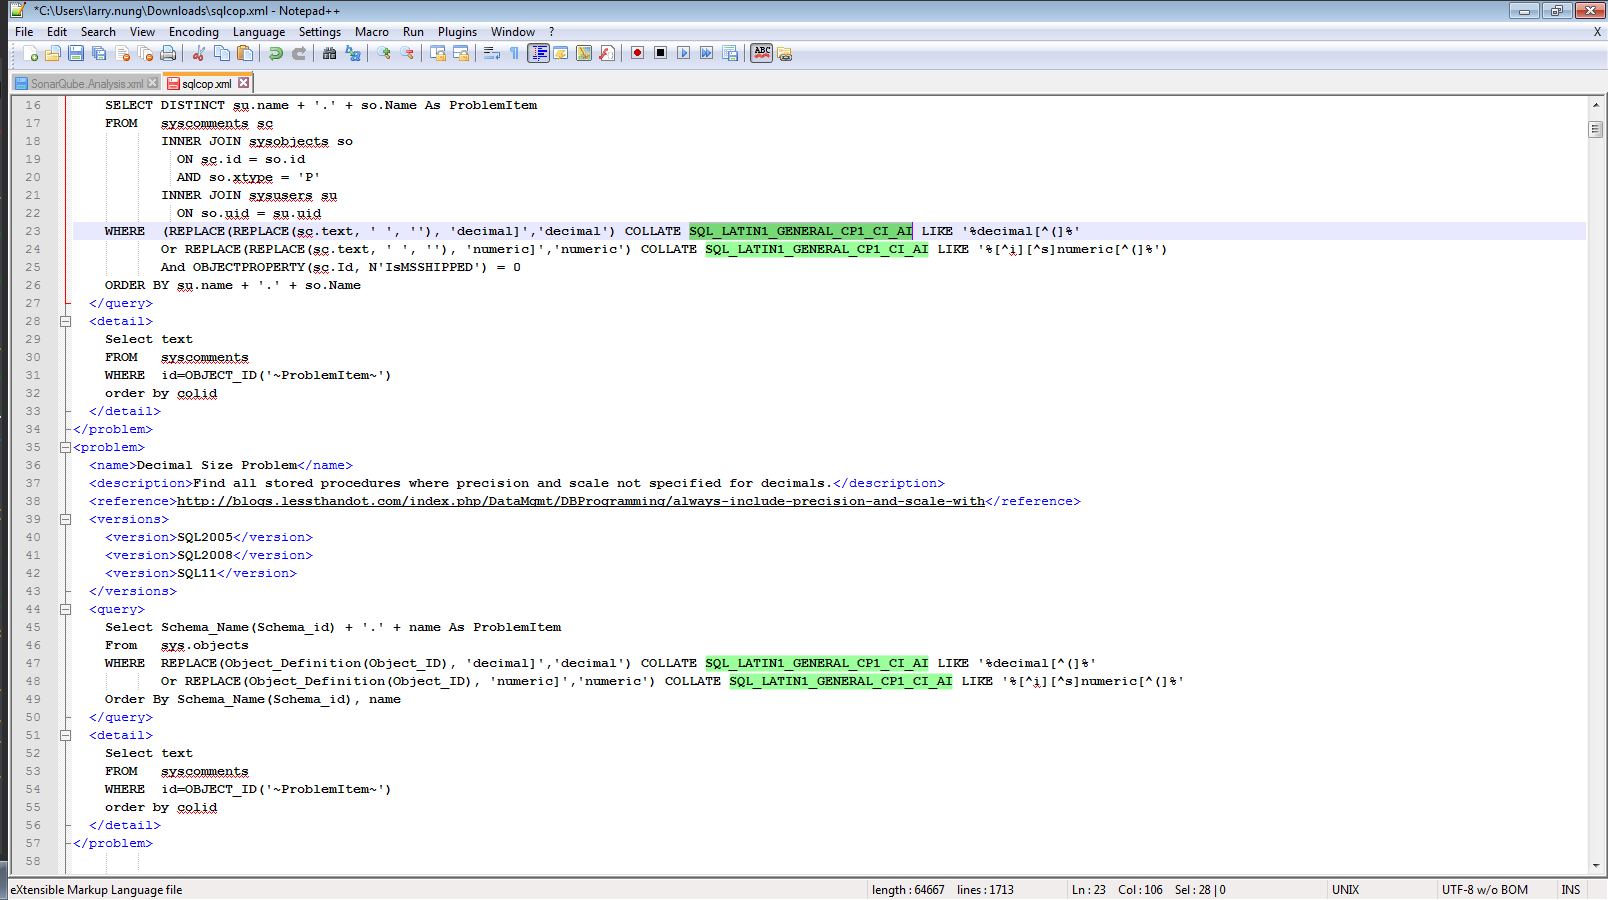1608x900 pixels.
Task: Open the ? help menu
Action: point(551,32)
